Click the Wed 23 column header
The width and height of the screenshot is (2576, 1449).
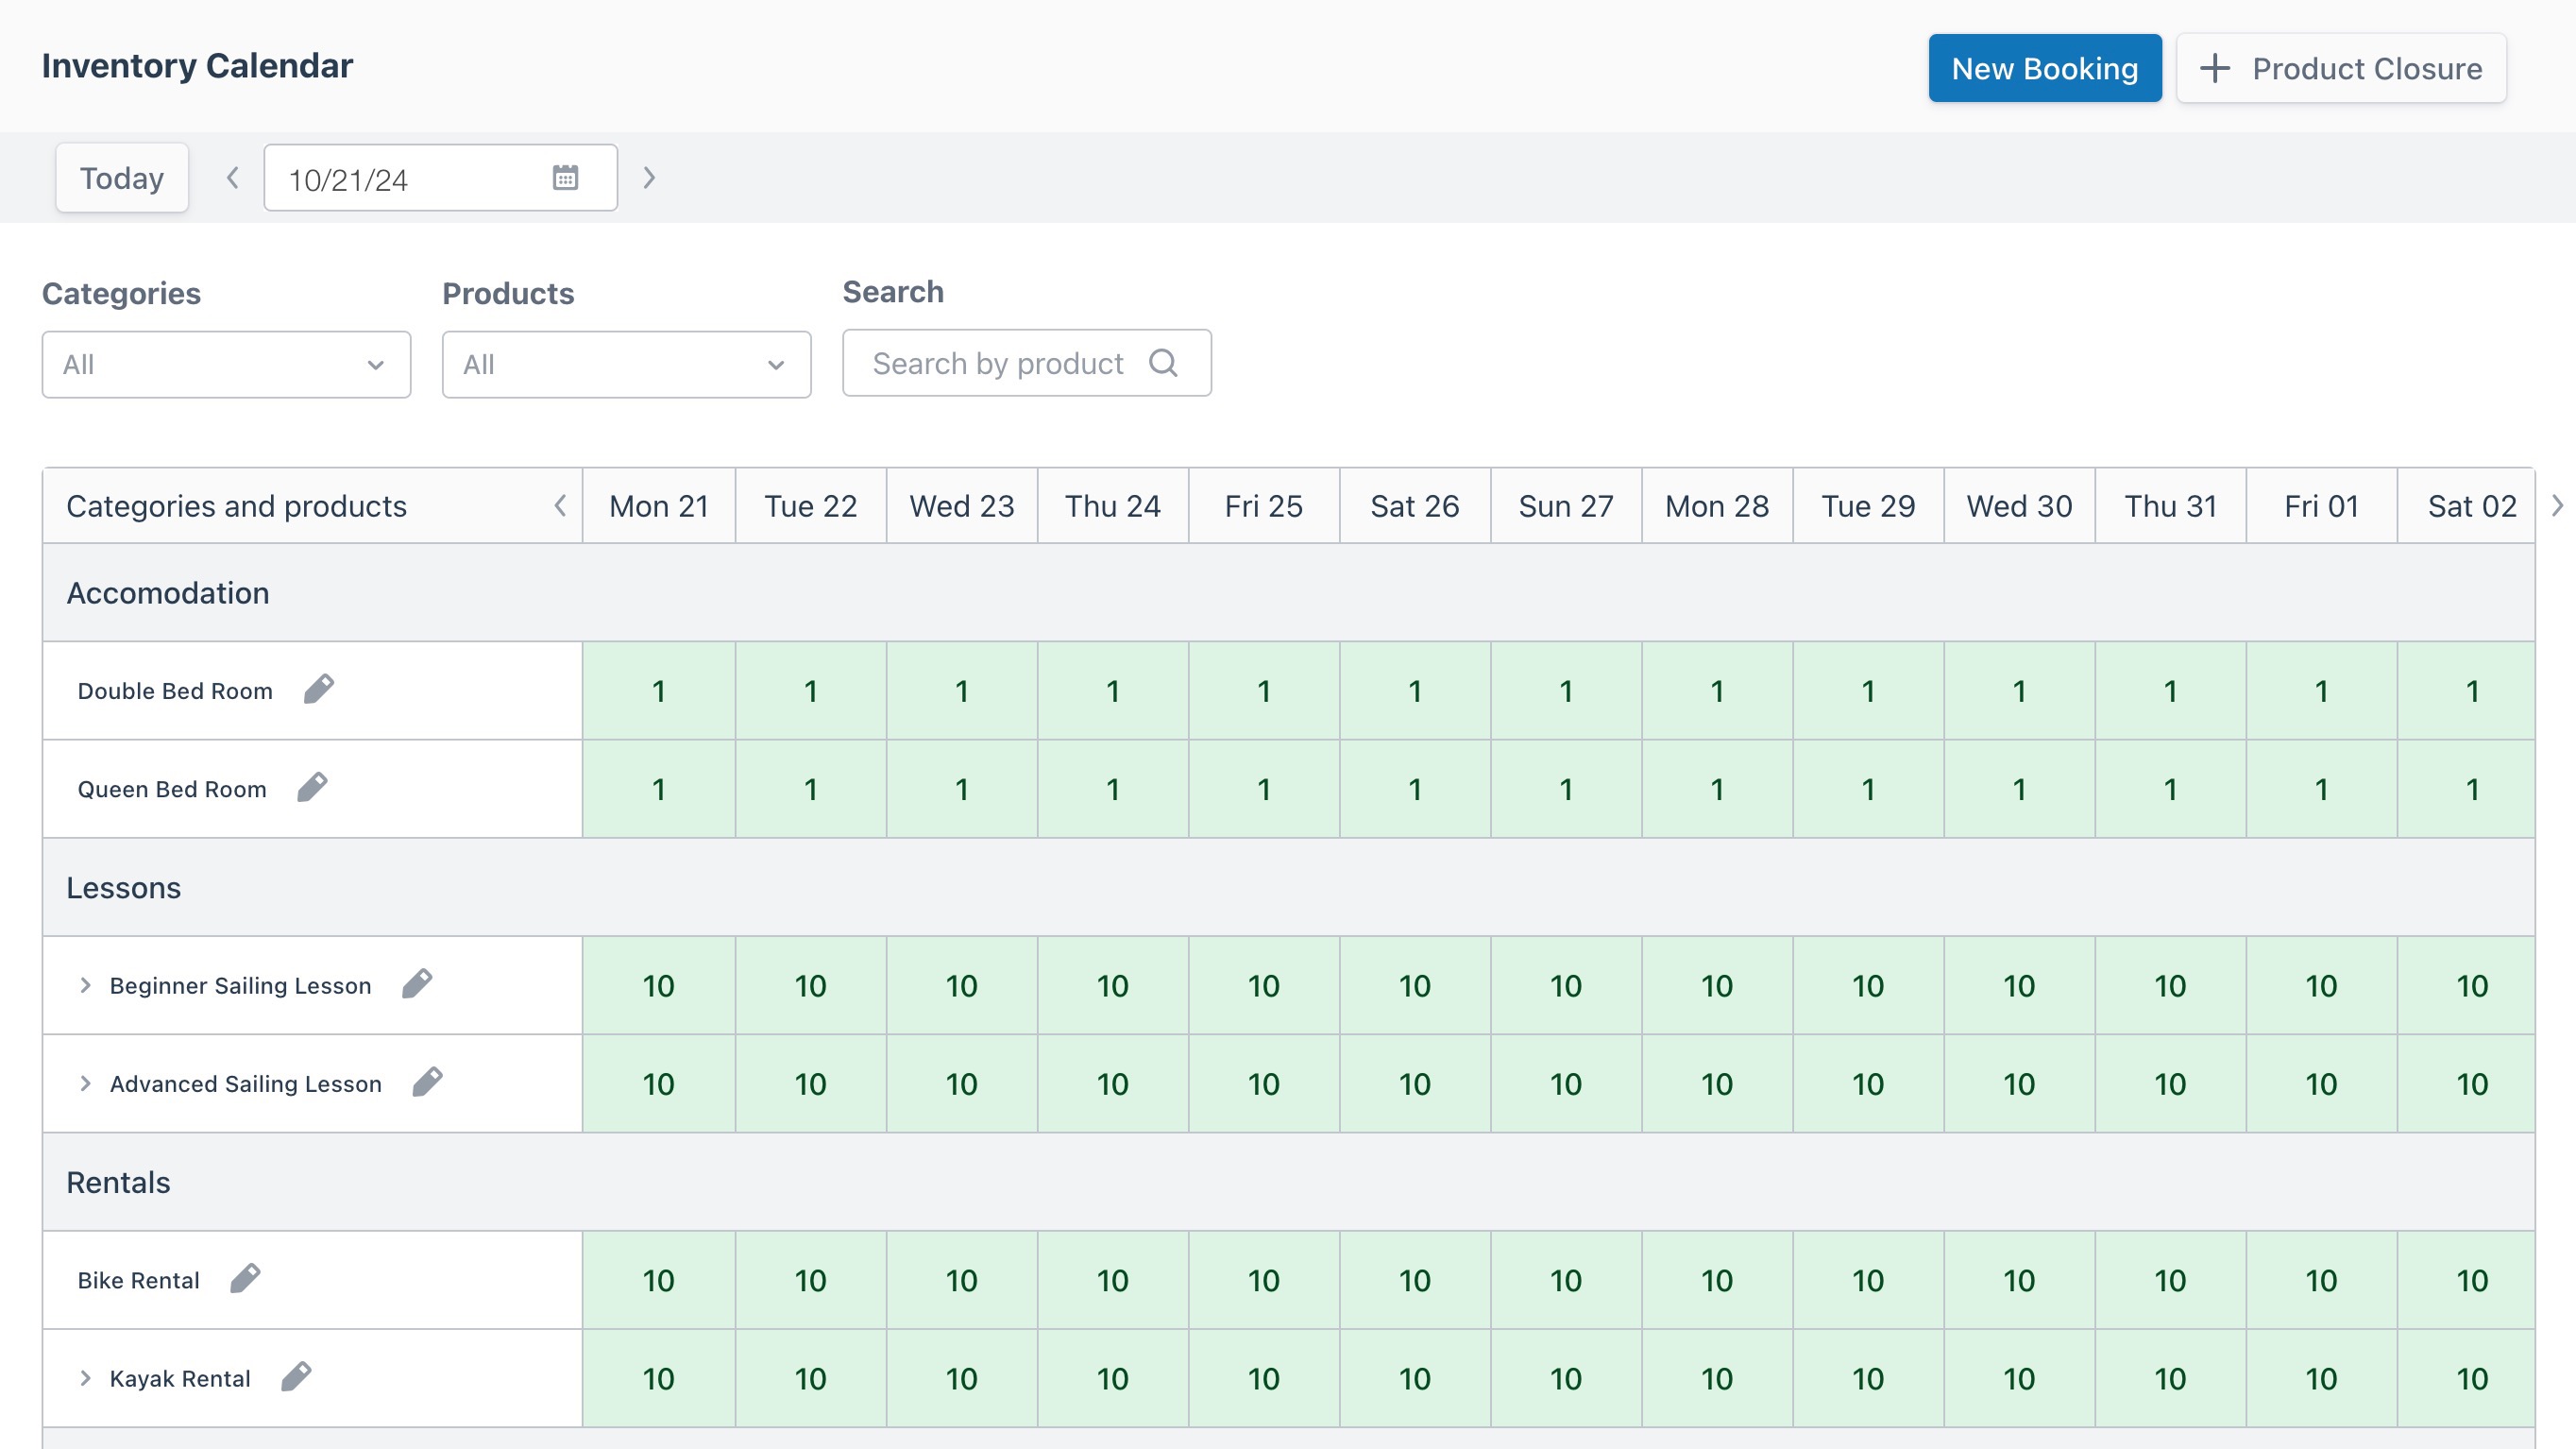pyautogui.click(x=962, y=506)
